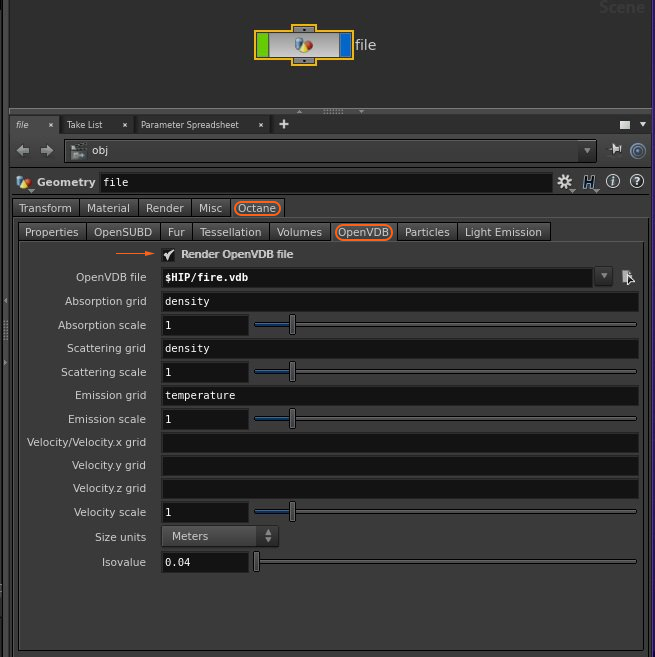The width and height of the screenshot is (655, 657).
Task: Open the parameter help question mark icon
Action: (636, 182)
